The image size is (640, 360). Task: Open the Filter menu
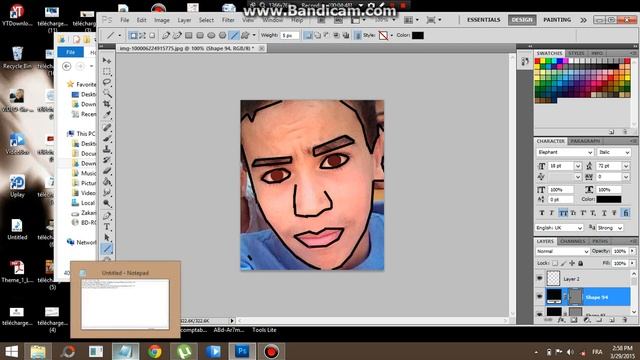(x=228, y=20)
